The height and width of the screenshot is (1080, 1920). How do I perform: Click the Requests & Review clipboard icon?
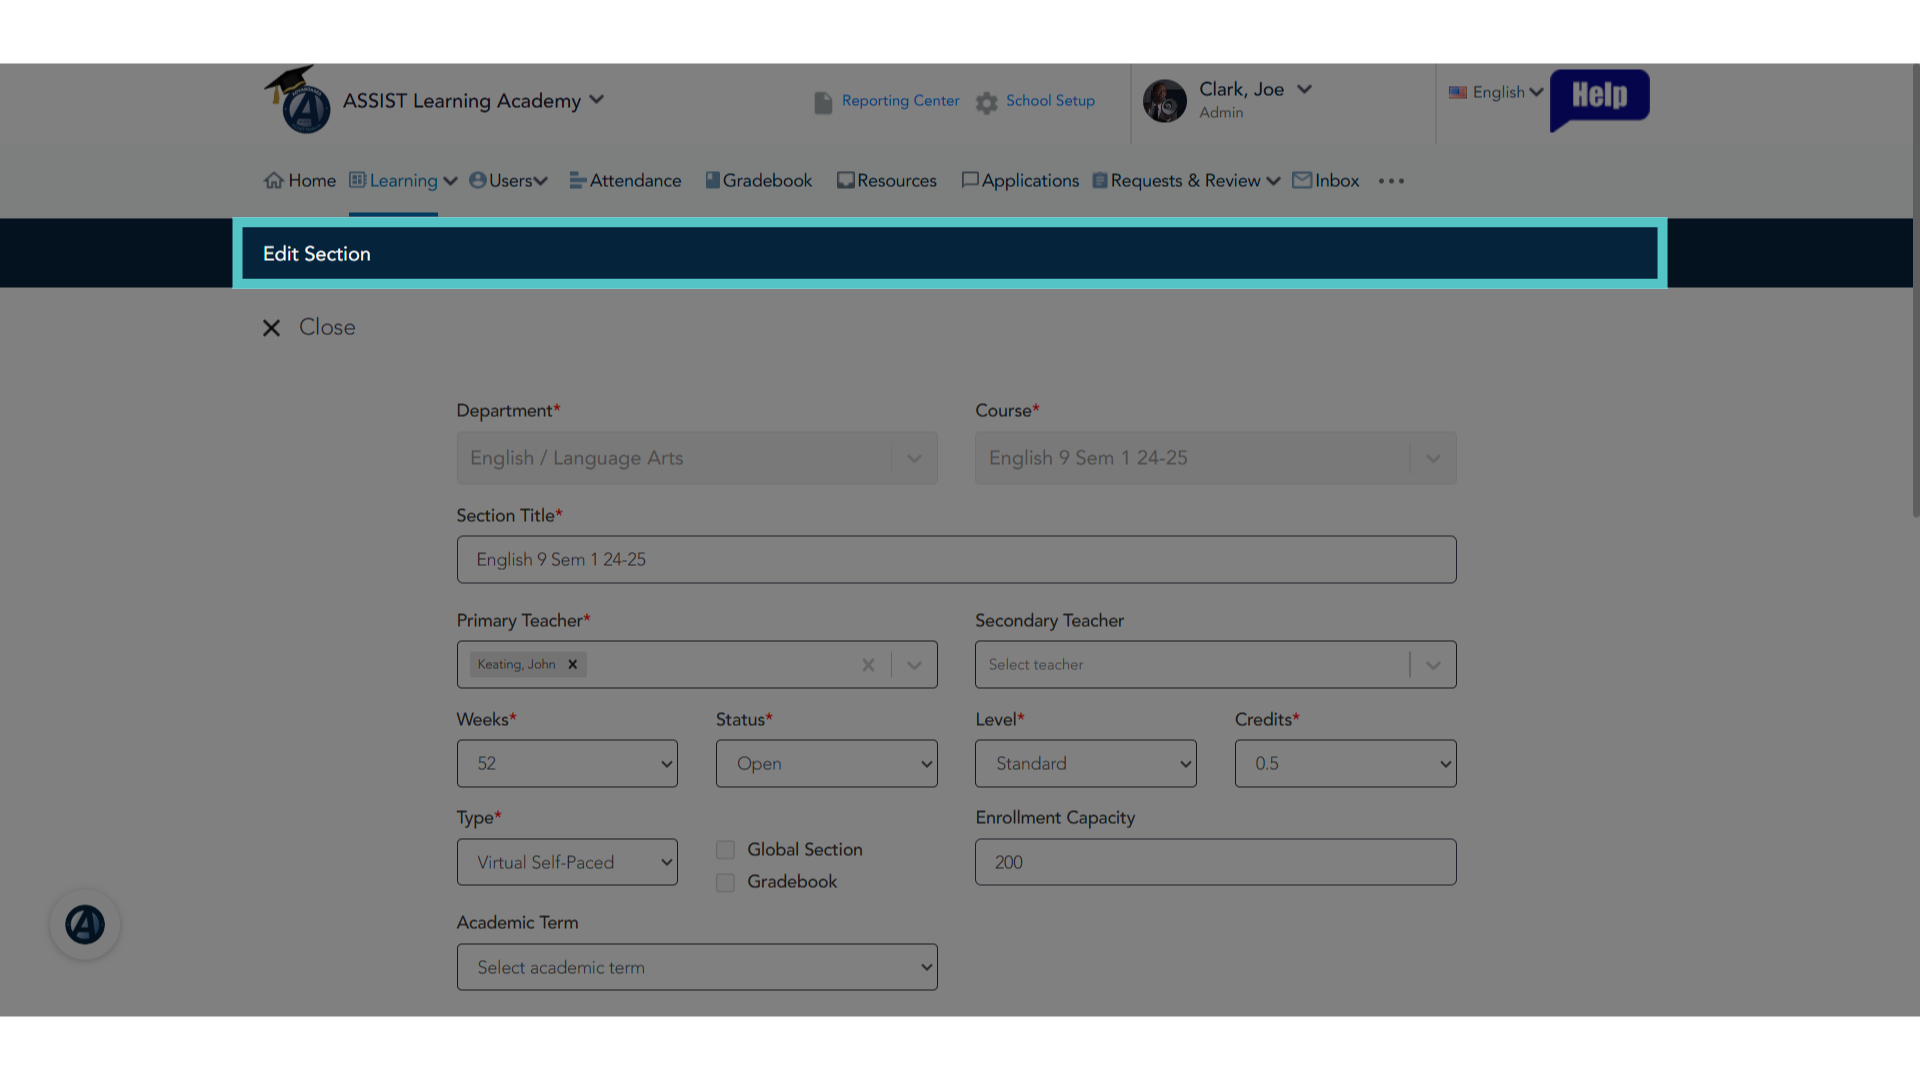tap(1099, 181)
